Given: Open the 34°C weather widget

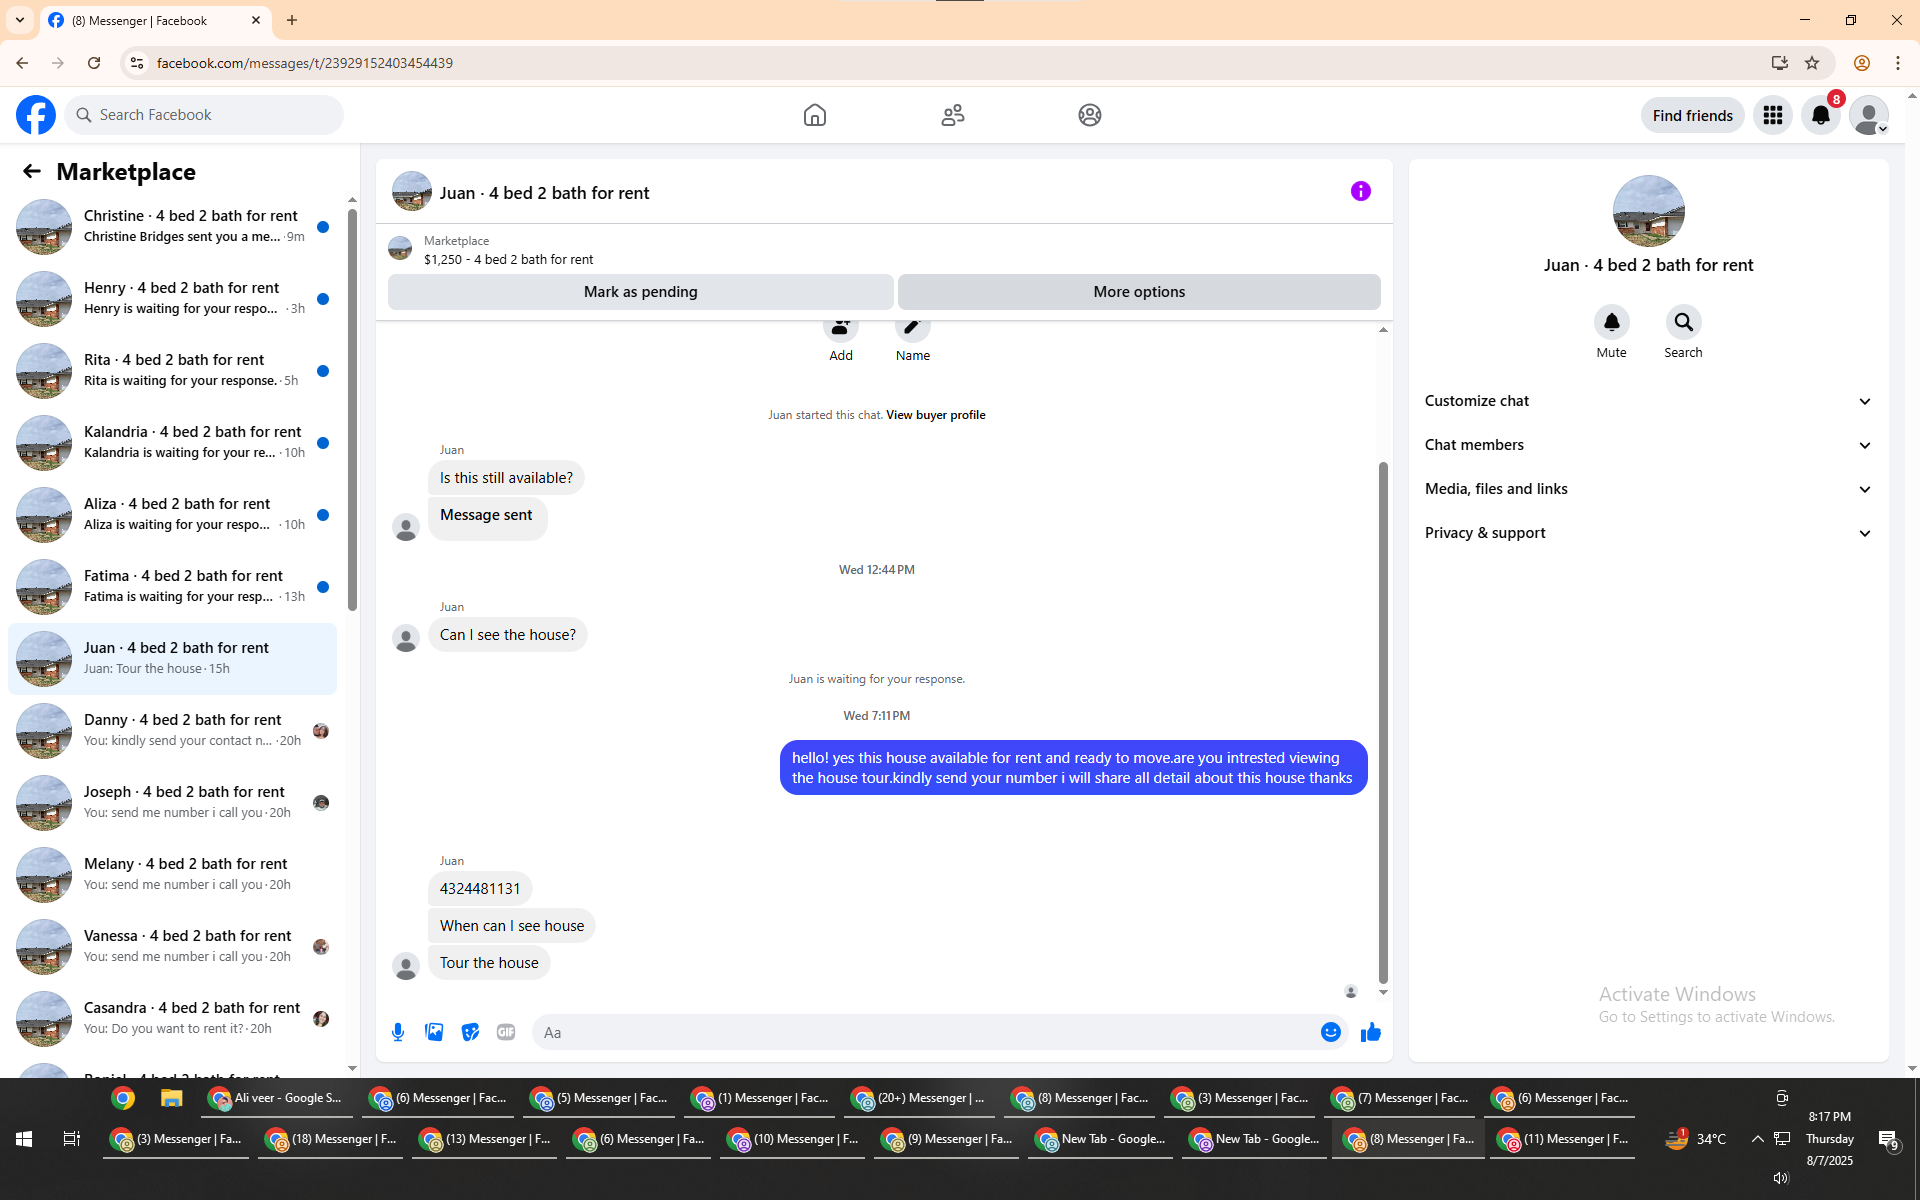Looking at the screenshot, I should (x=1696, y=1139).
